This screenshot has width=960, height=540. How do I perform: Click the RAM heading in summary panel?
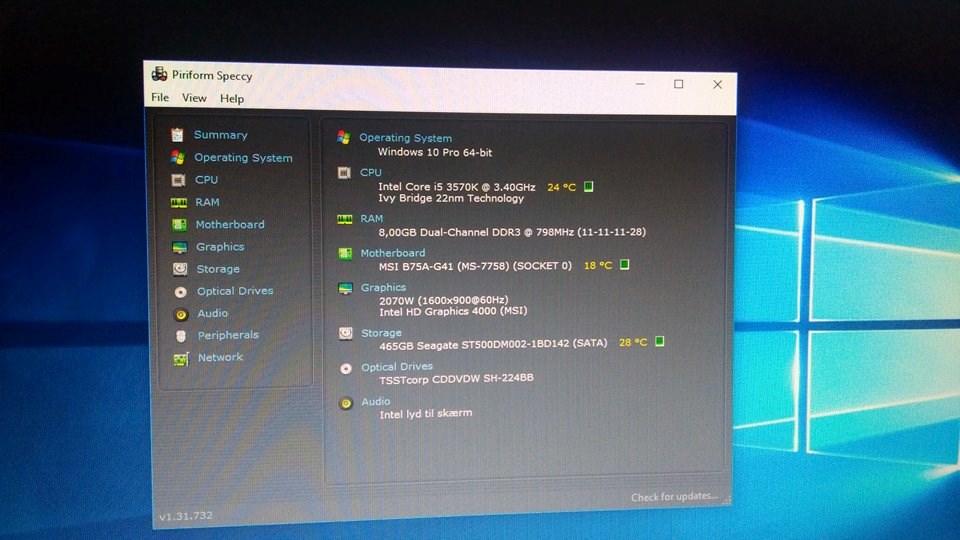[x=372, y=219]
